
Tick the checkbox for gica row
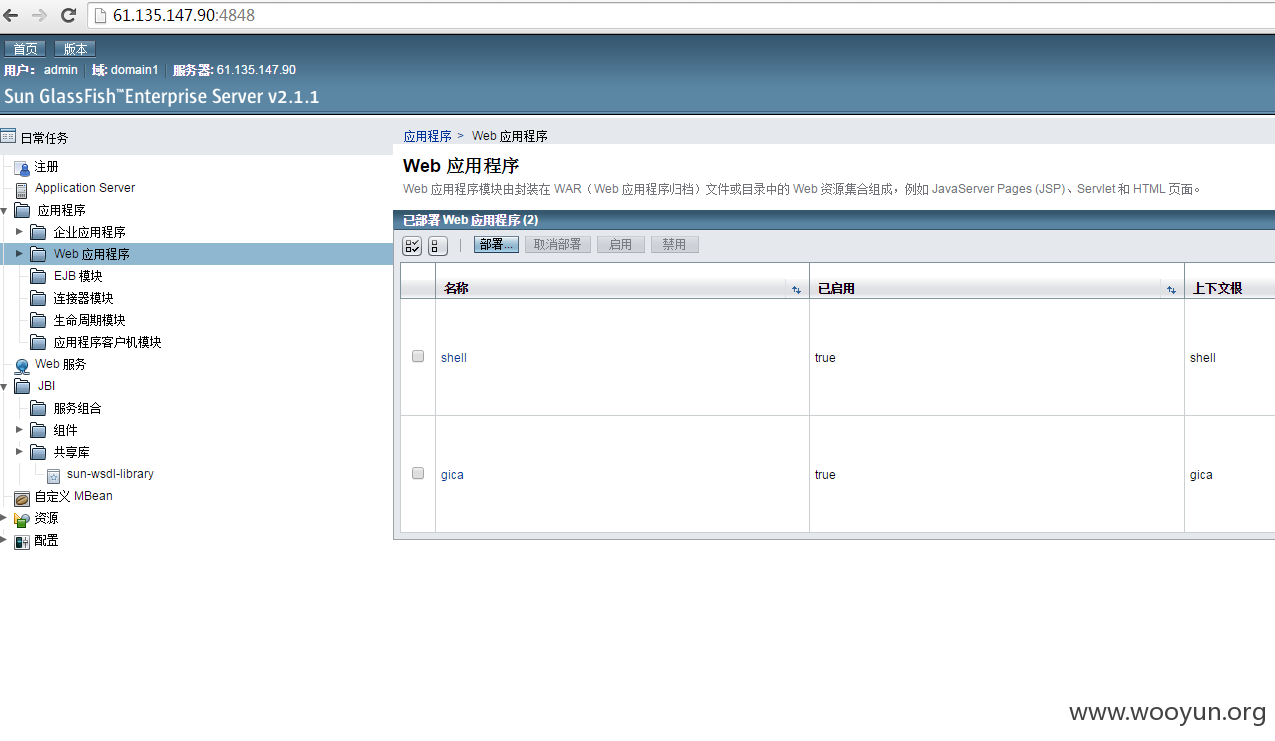point(418,473)
